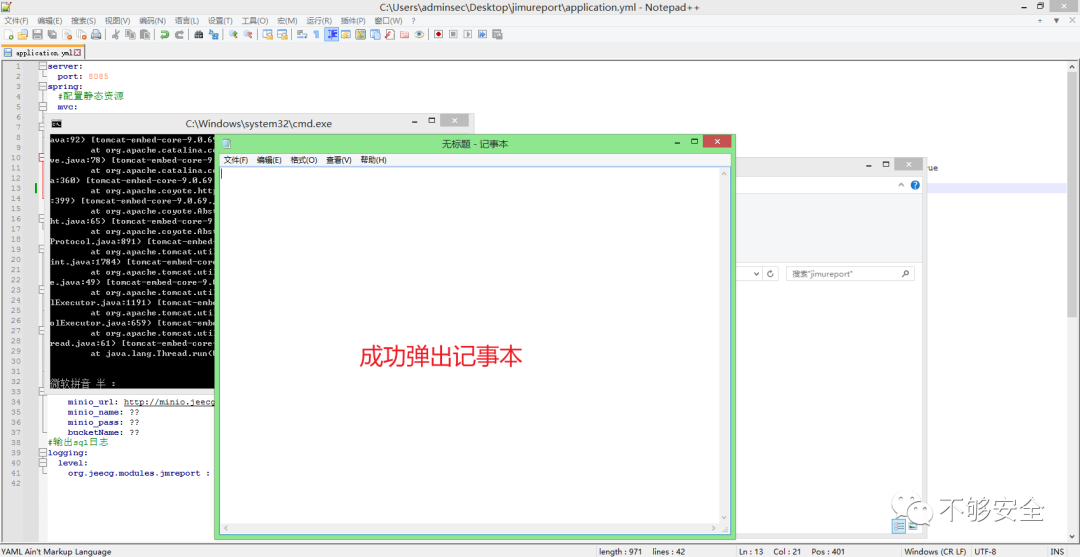This screenshot has width=1080, height=557.
Task: Toggle Show All Characters pilcrow icon
Action: pos(316,34)
